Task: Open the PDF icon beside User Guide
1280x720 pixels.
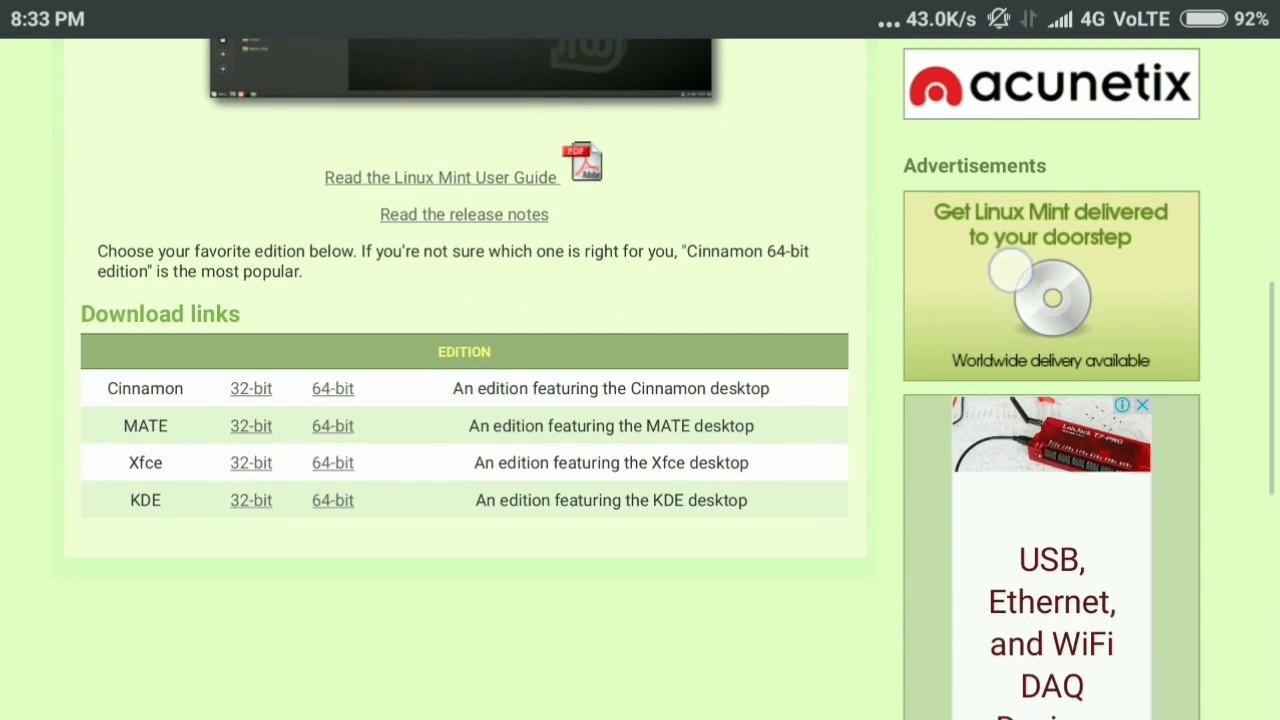Action: pyautogui.click(x=583, y=162)
